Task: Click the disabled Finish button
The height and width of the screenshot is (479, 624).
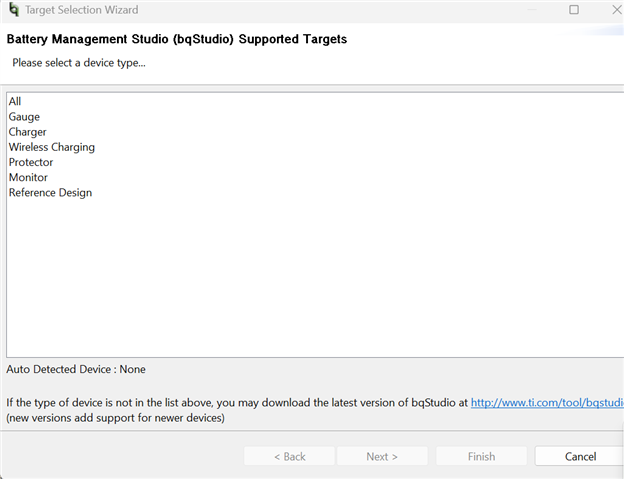Action: click(482, 456)
